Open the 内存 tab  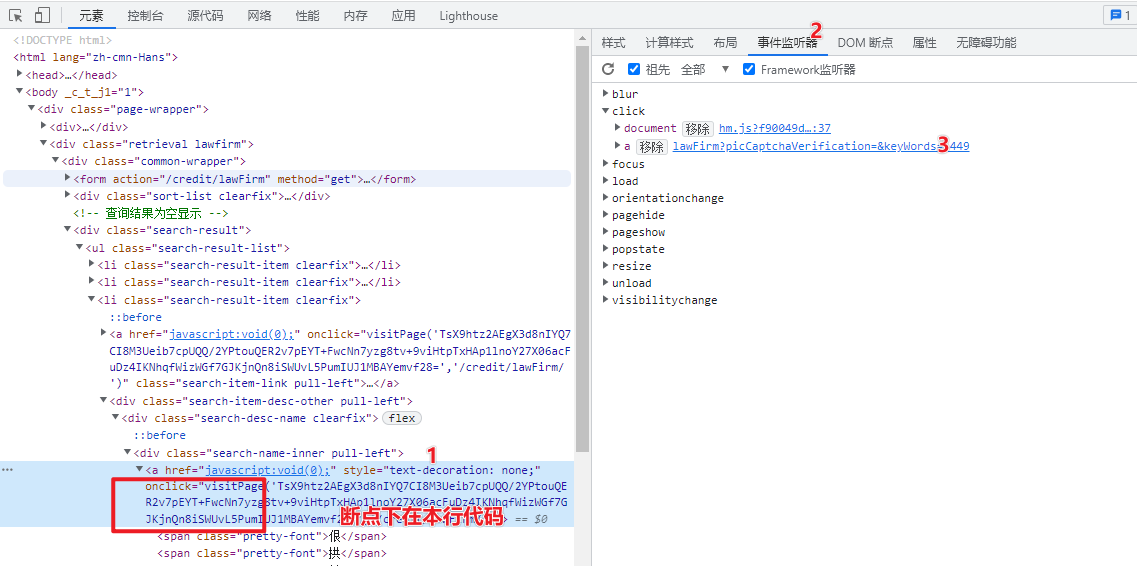(355, 16)
